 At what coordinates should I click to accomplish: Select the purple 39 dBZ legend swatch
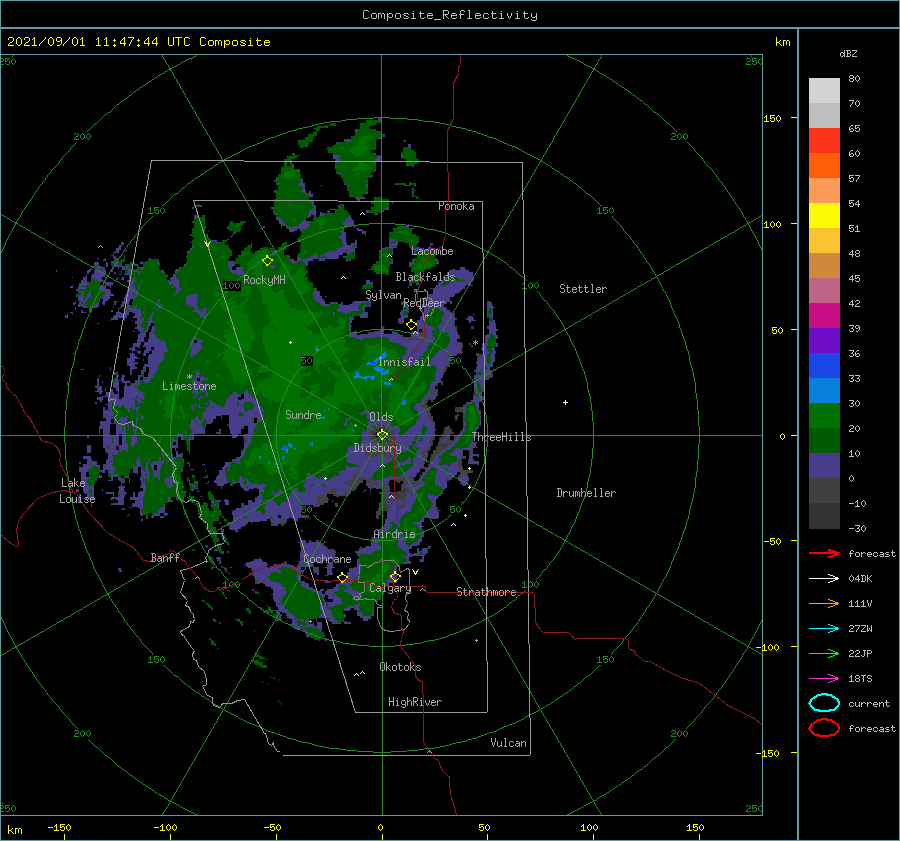coord(824,340)
